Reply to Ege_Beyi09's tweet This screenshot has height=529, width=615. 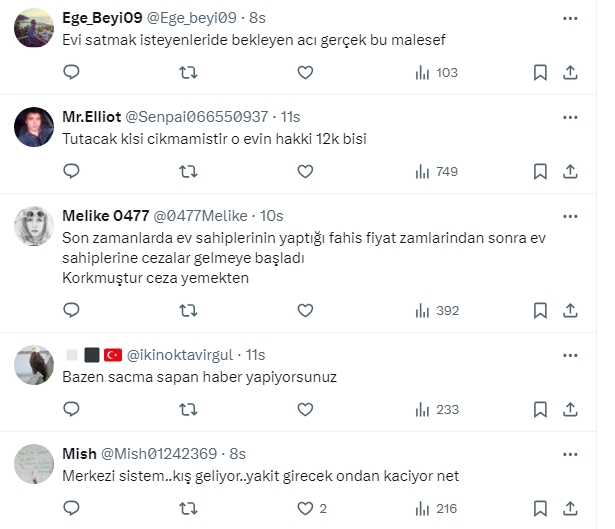tap(71, 72)
